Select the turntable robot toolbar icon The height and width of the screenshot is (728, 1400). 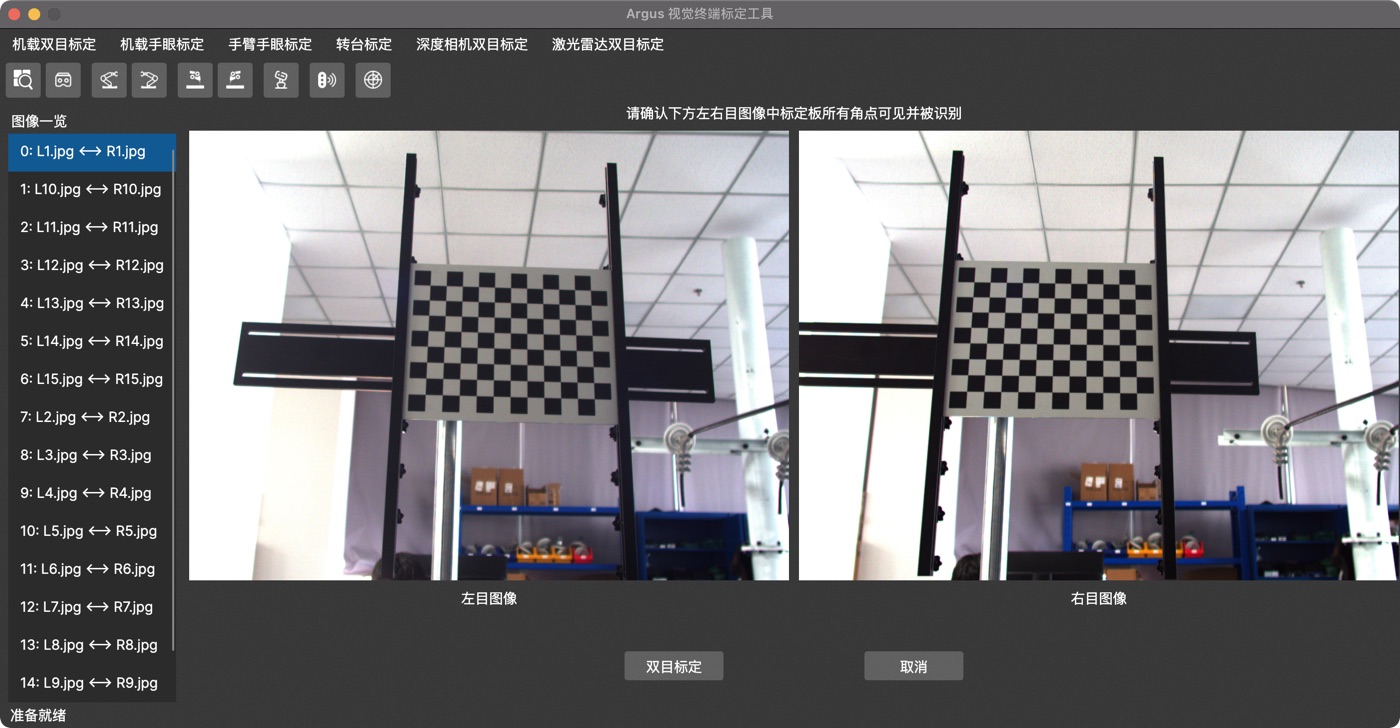click(x=281, y=80)
